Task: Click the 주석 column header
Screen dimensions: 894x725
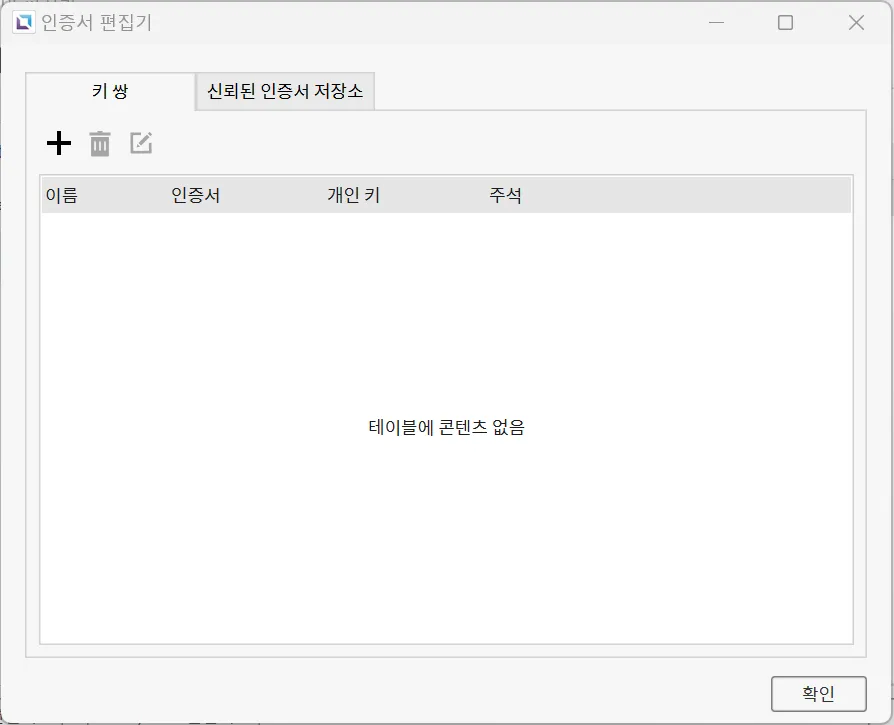Action: [x=505, y=196]
